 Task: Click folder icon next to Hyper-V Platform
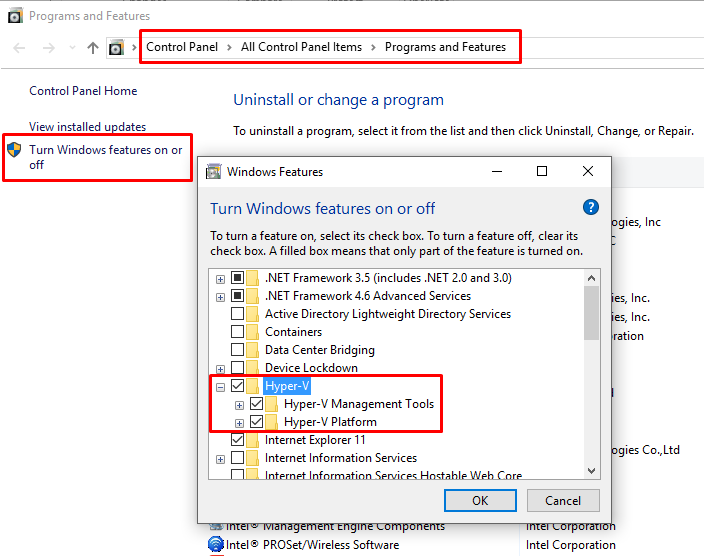tap(272, 421)
